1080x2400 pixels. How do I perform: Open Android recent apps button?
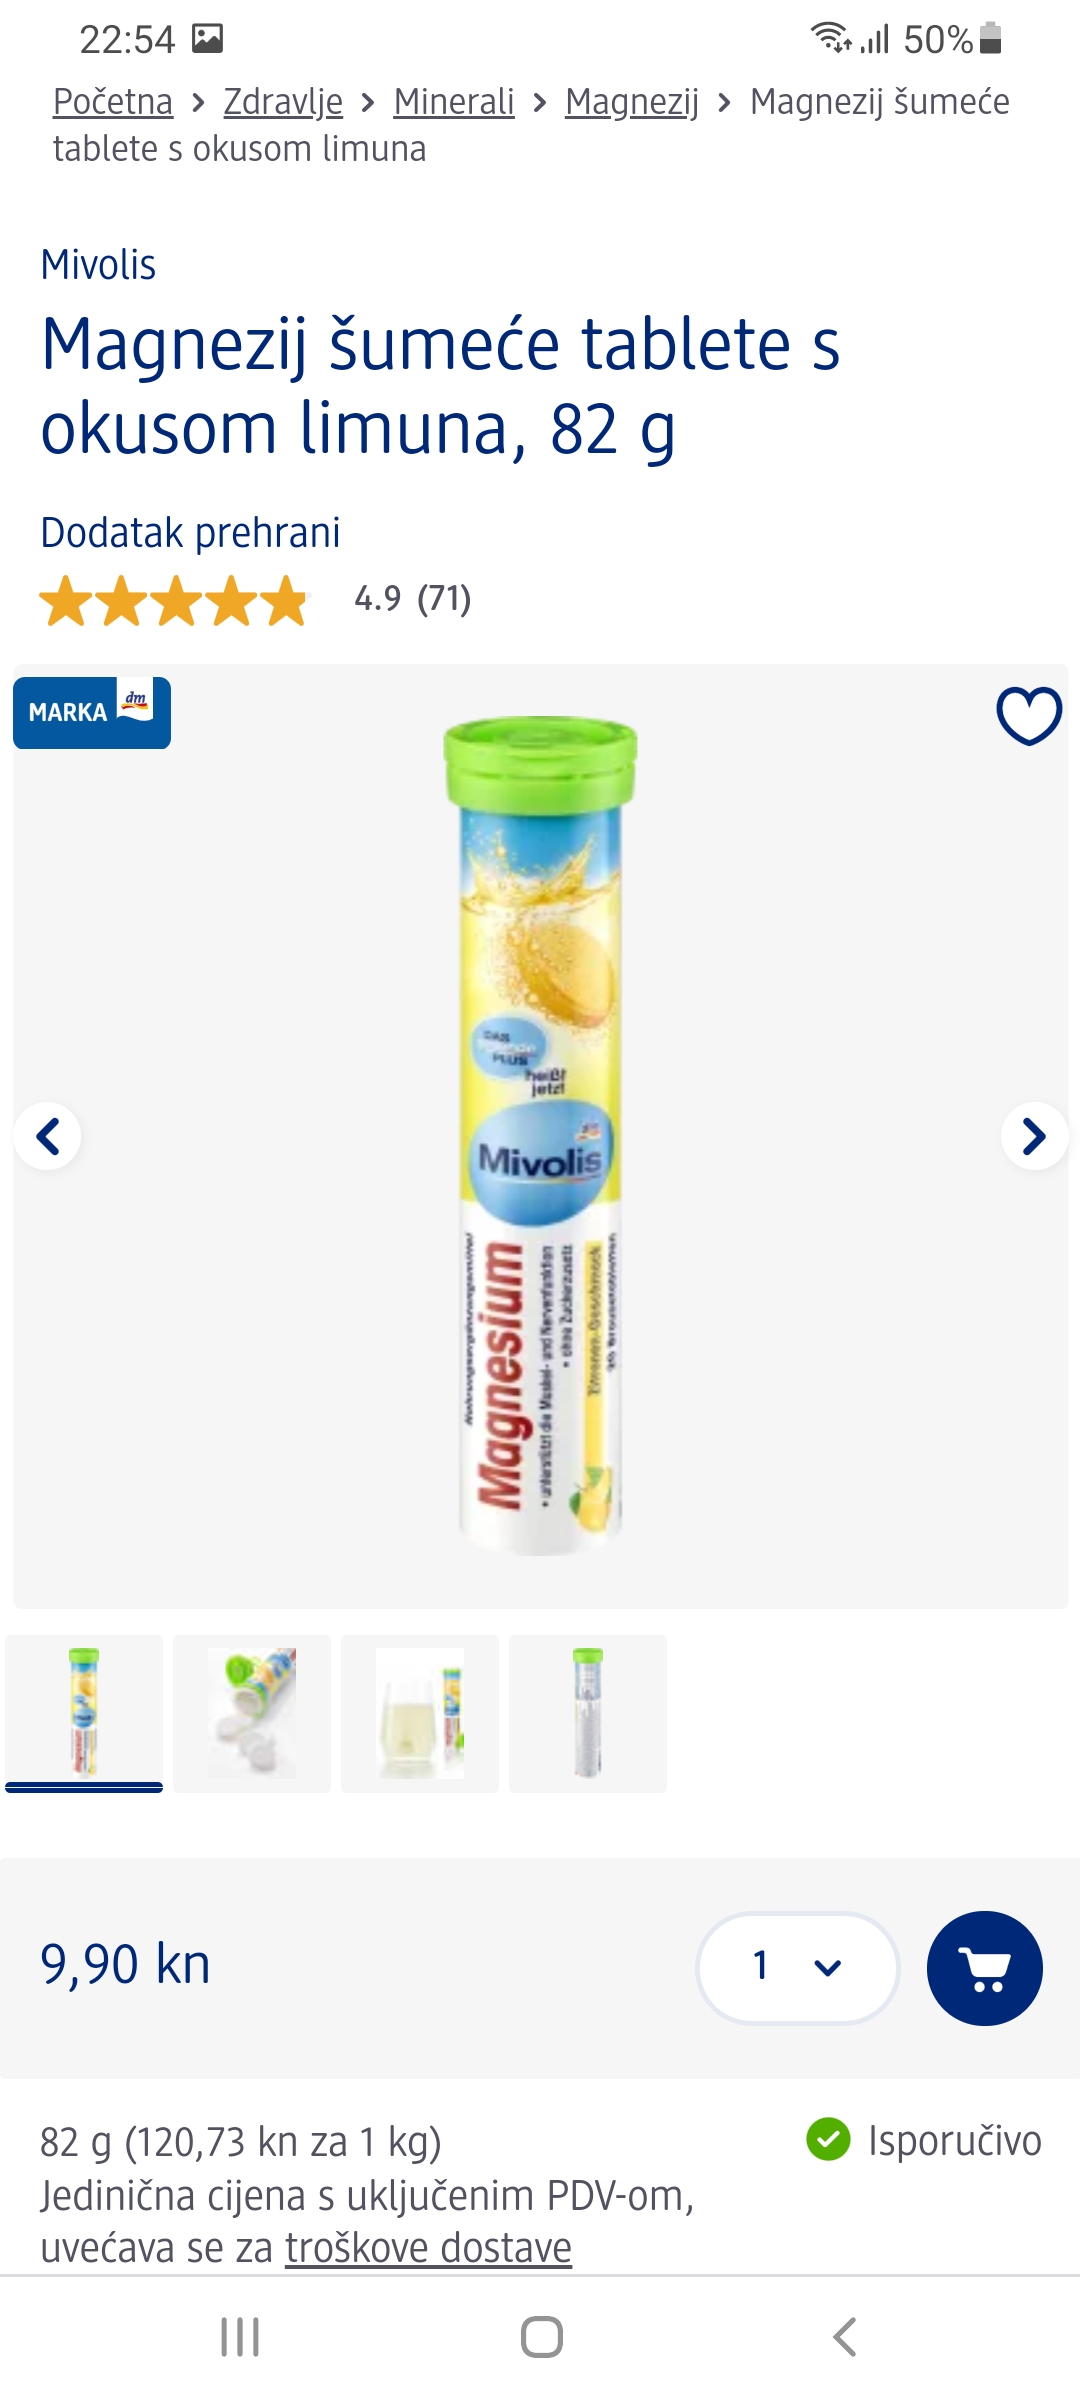click(240, 2337)
